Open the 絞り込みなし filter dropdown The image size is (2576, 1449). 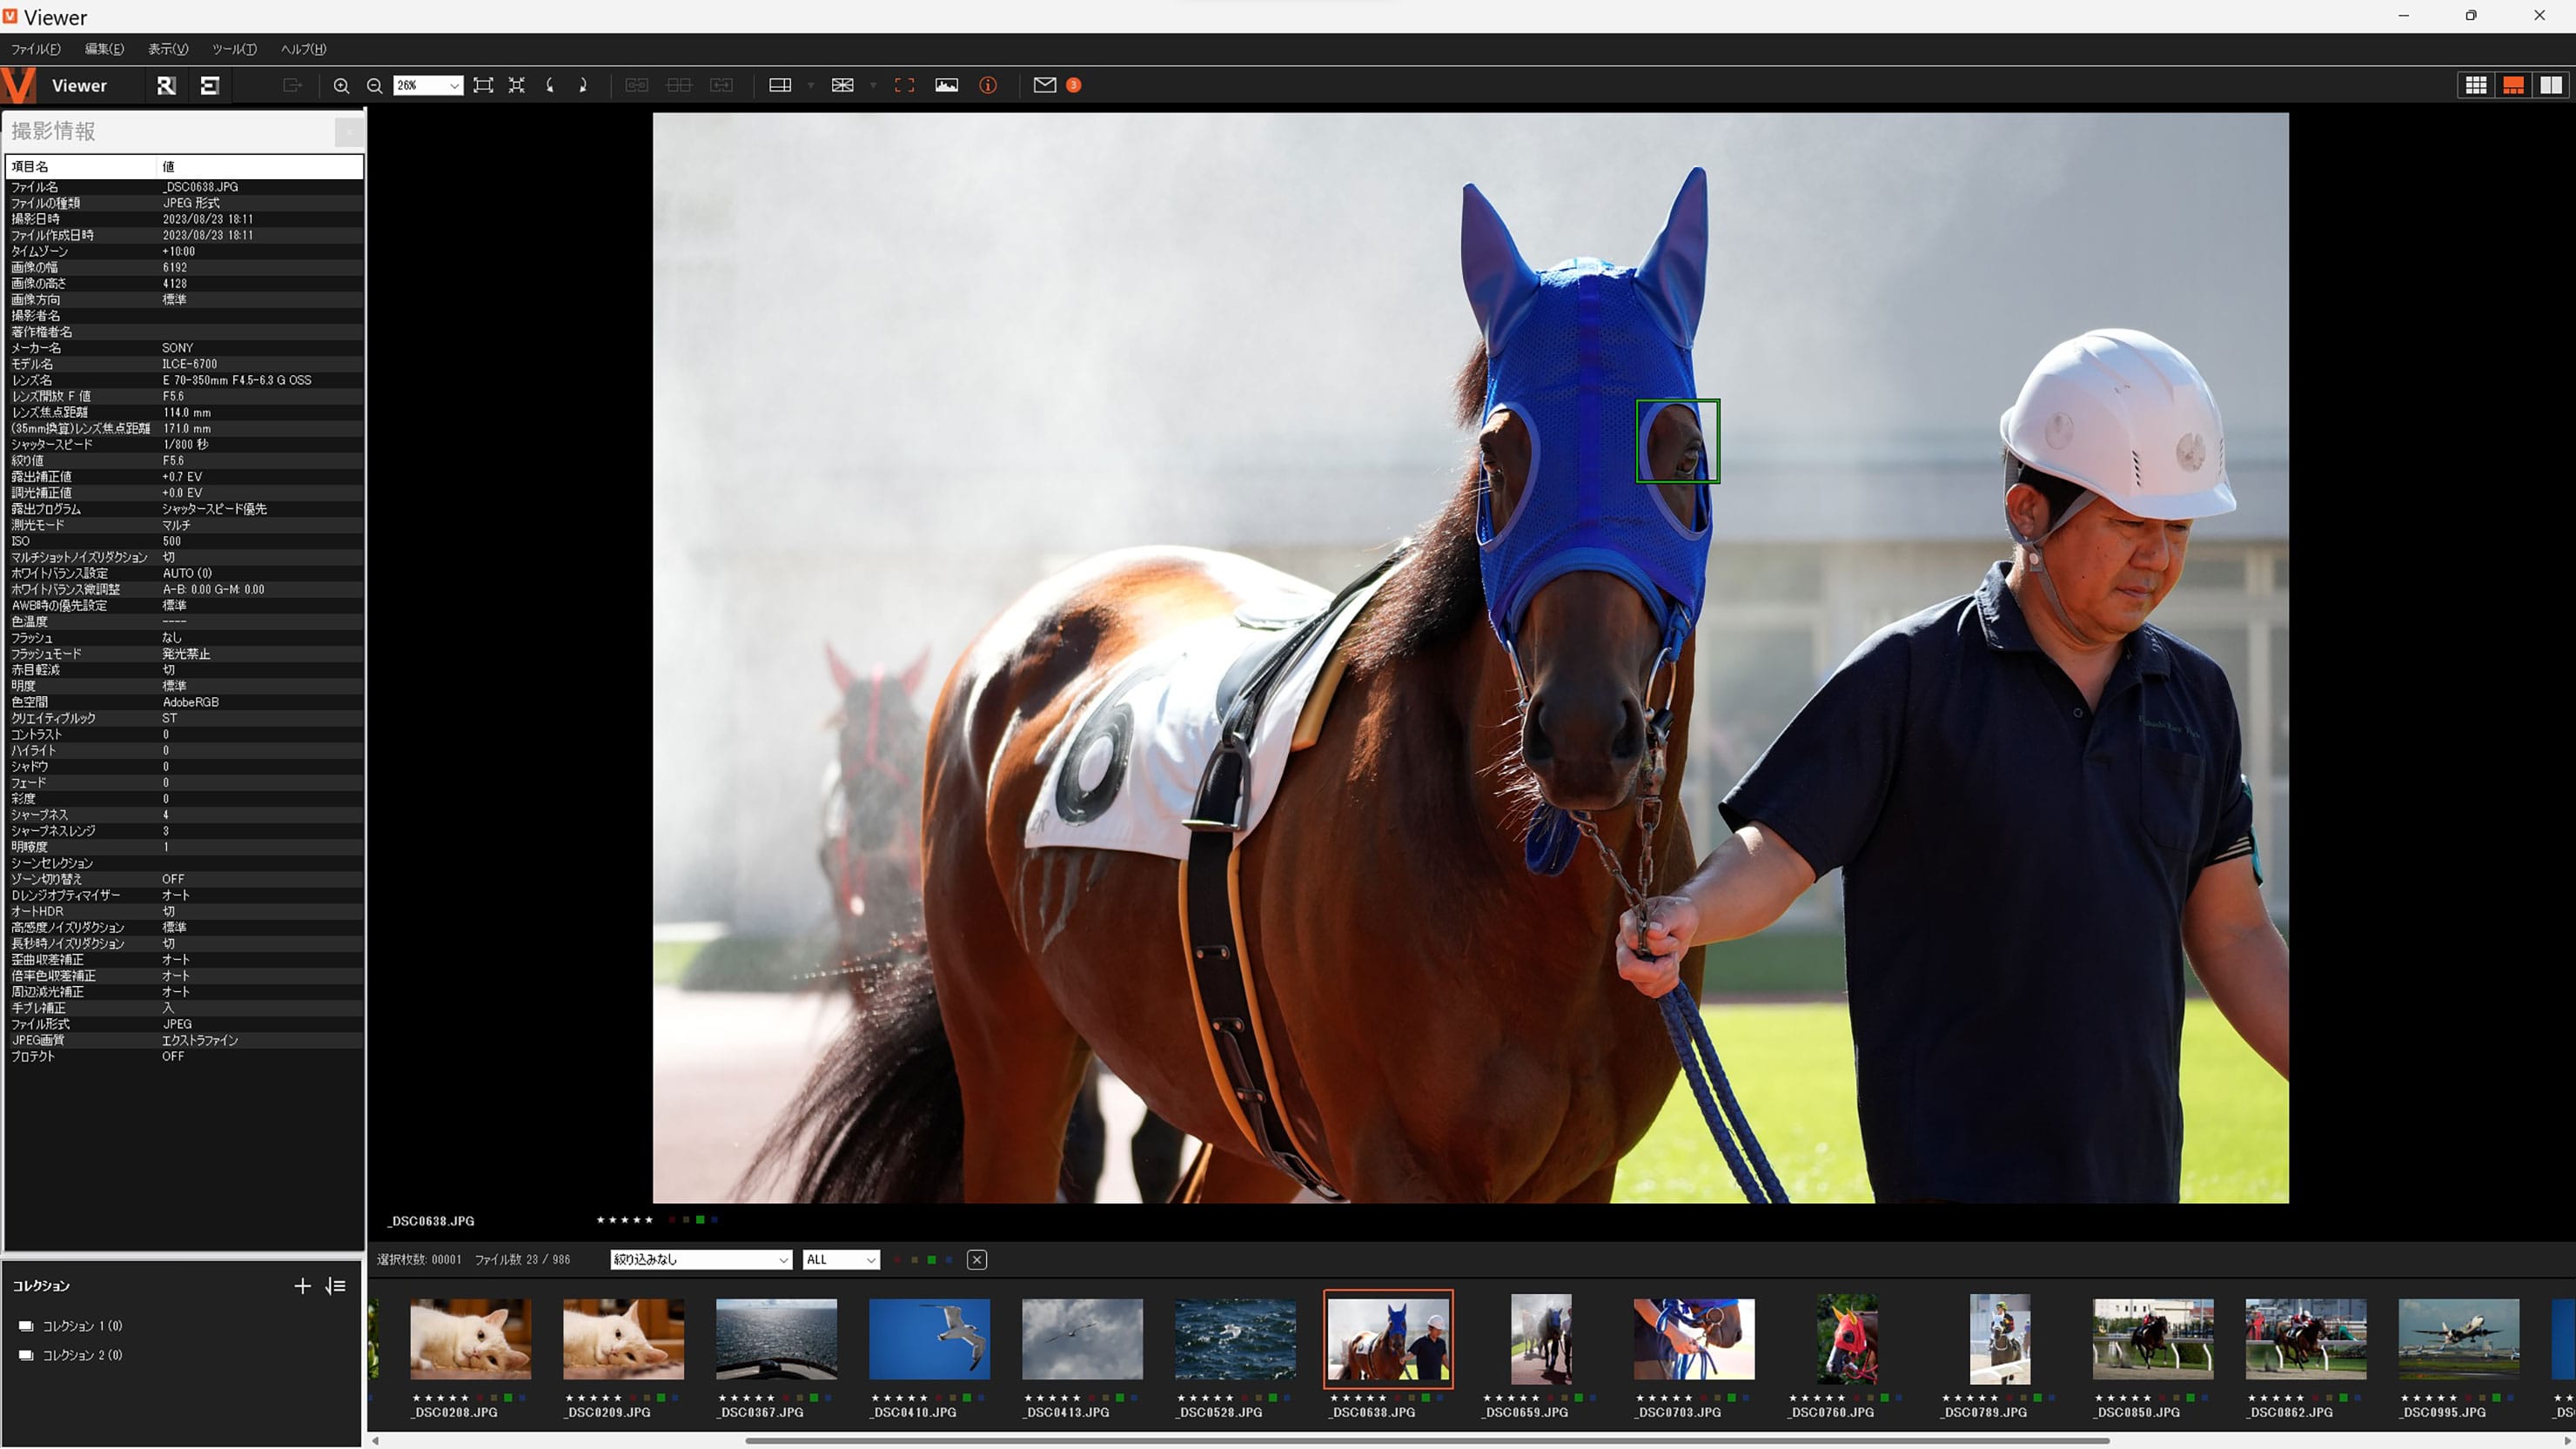pos(701,1259)
